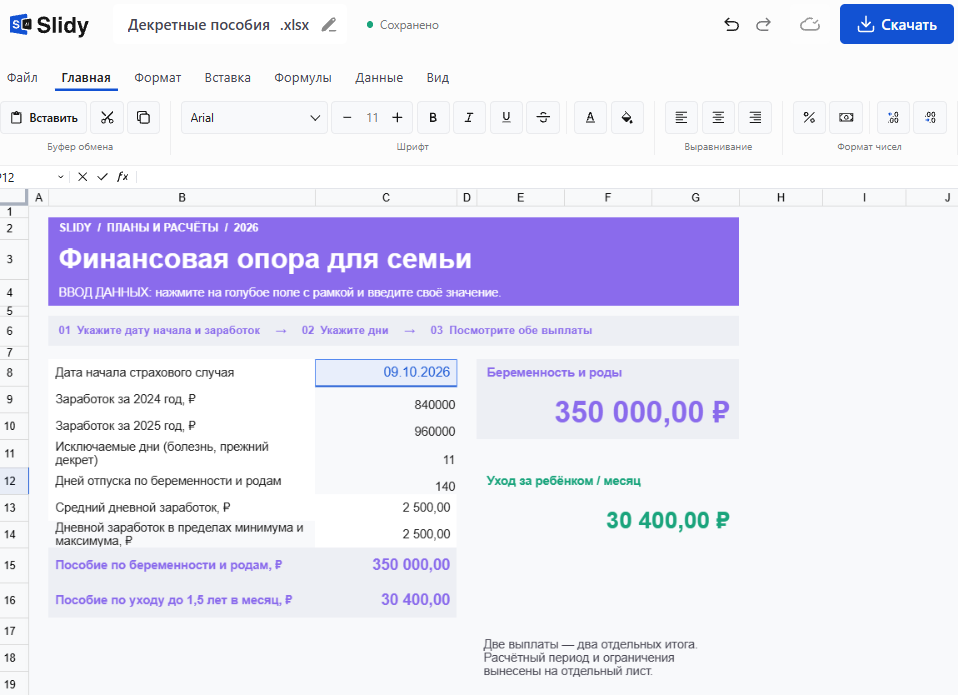Switch to the Главная tab
Viewport: 958px width, 695px height.
pyautogui.click(x=86, y=78)
